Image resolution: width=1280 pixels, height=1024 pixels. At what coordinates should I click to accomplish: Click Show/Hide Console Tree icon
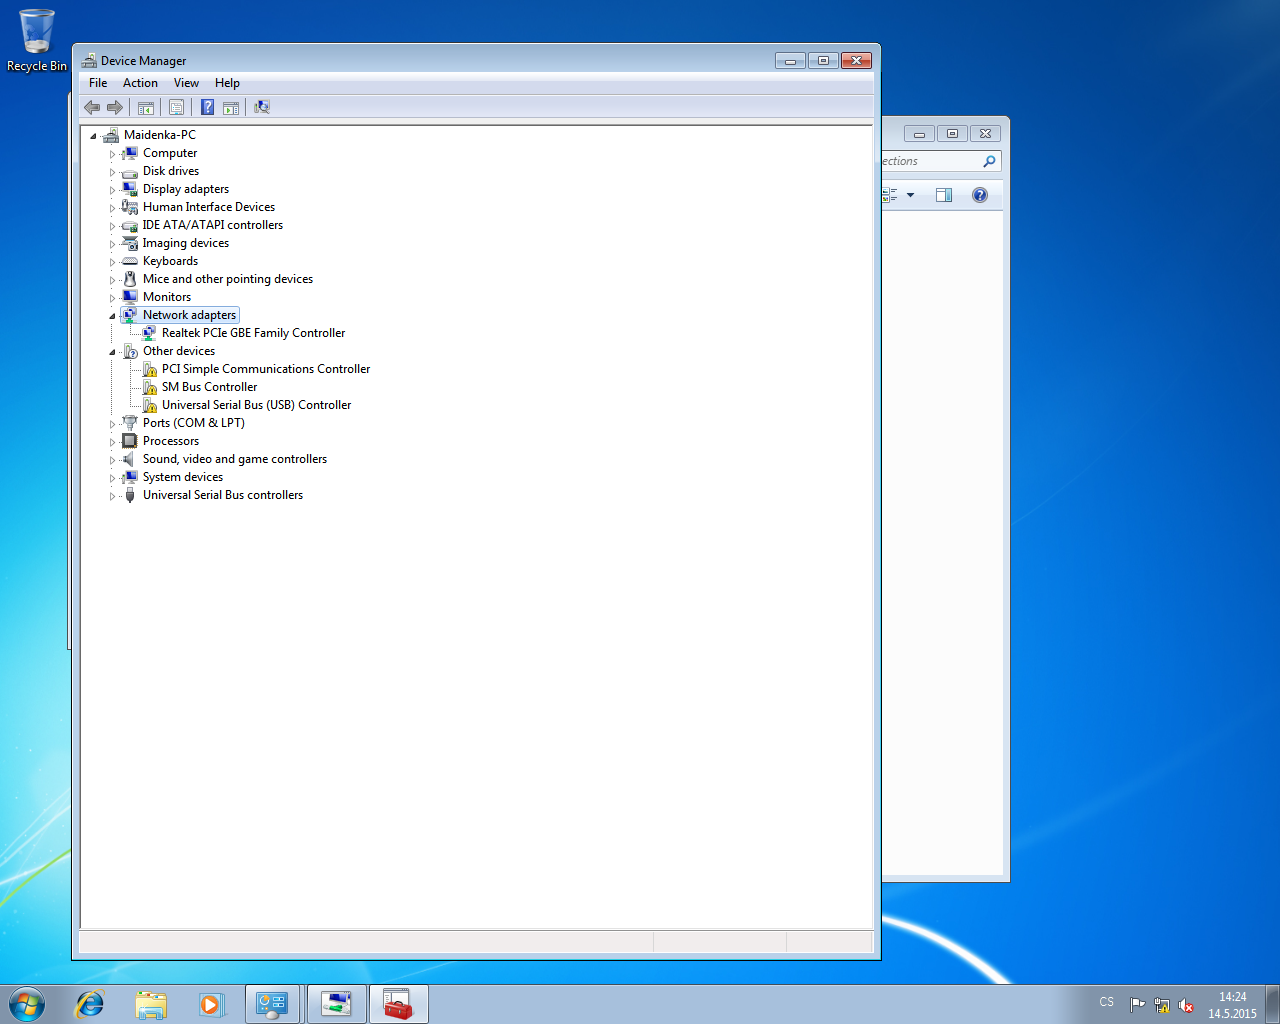point(146,107)
